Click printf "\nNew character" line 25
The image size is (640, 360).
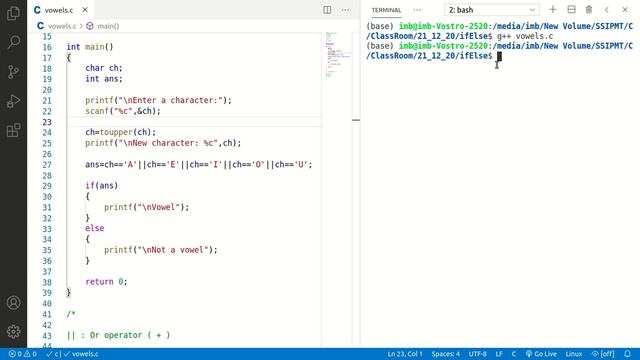click(163, 143)
